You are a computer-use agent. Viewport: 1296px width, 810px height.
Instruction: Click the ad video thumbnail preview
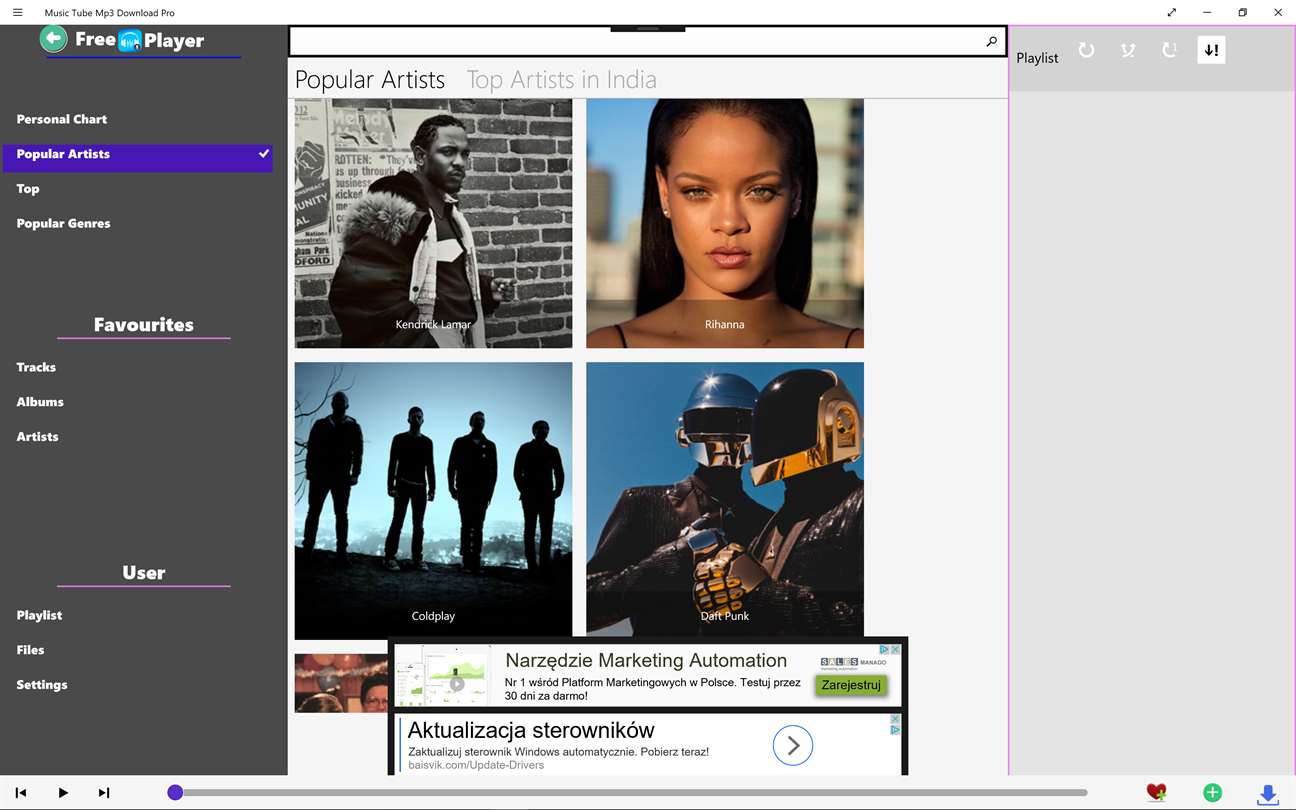coord(443,676)
